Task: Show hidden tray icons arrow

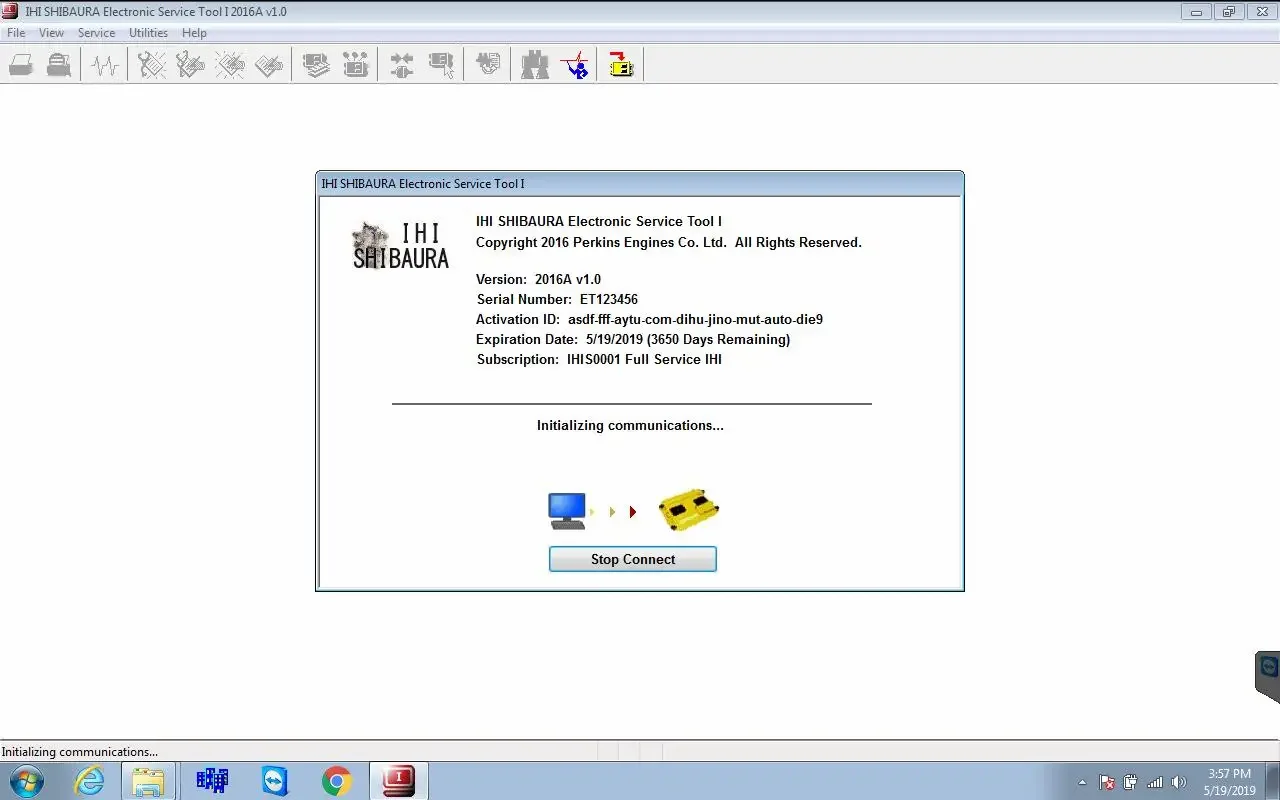Action: click(1082, 782)
